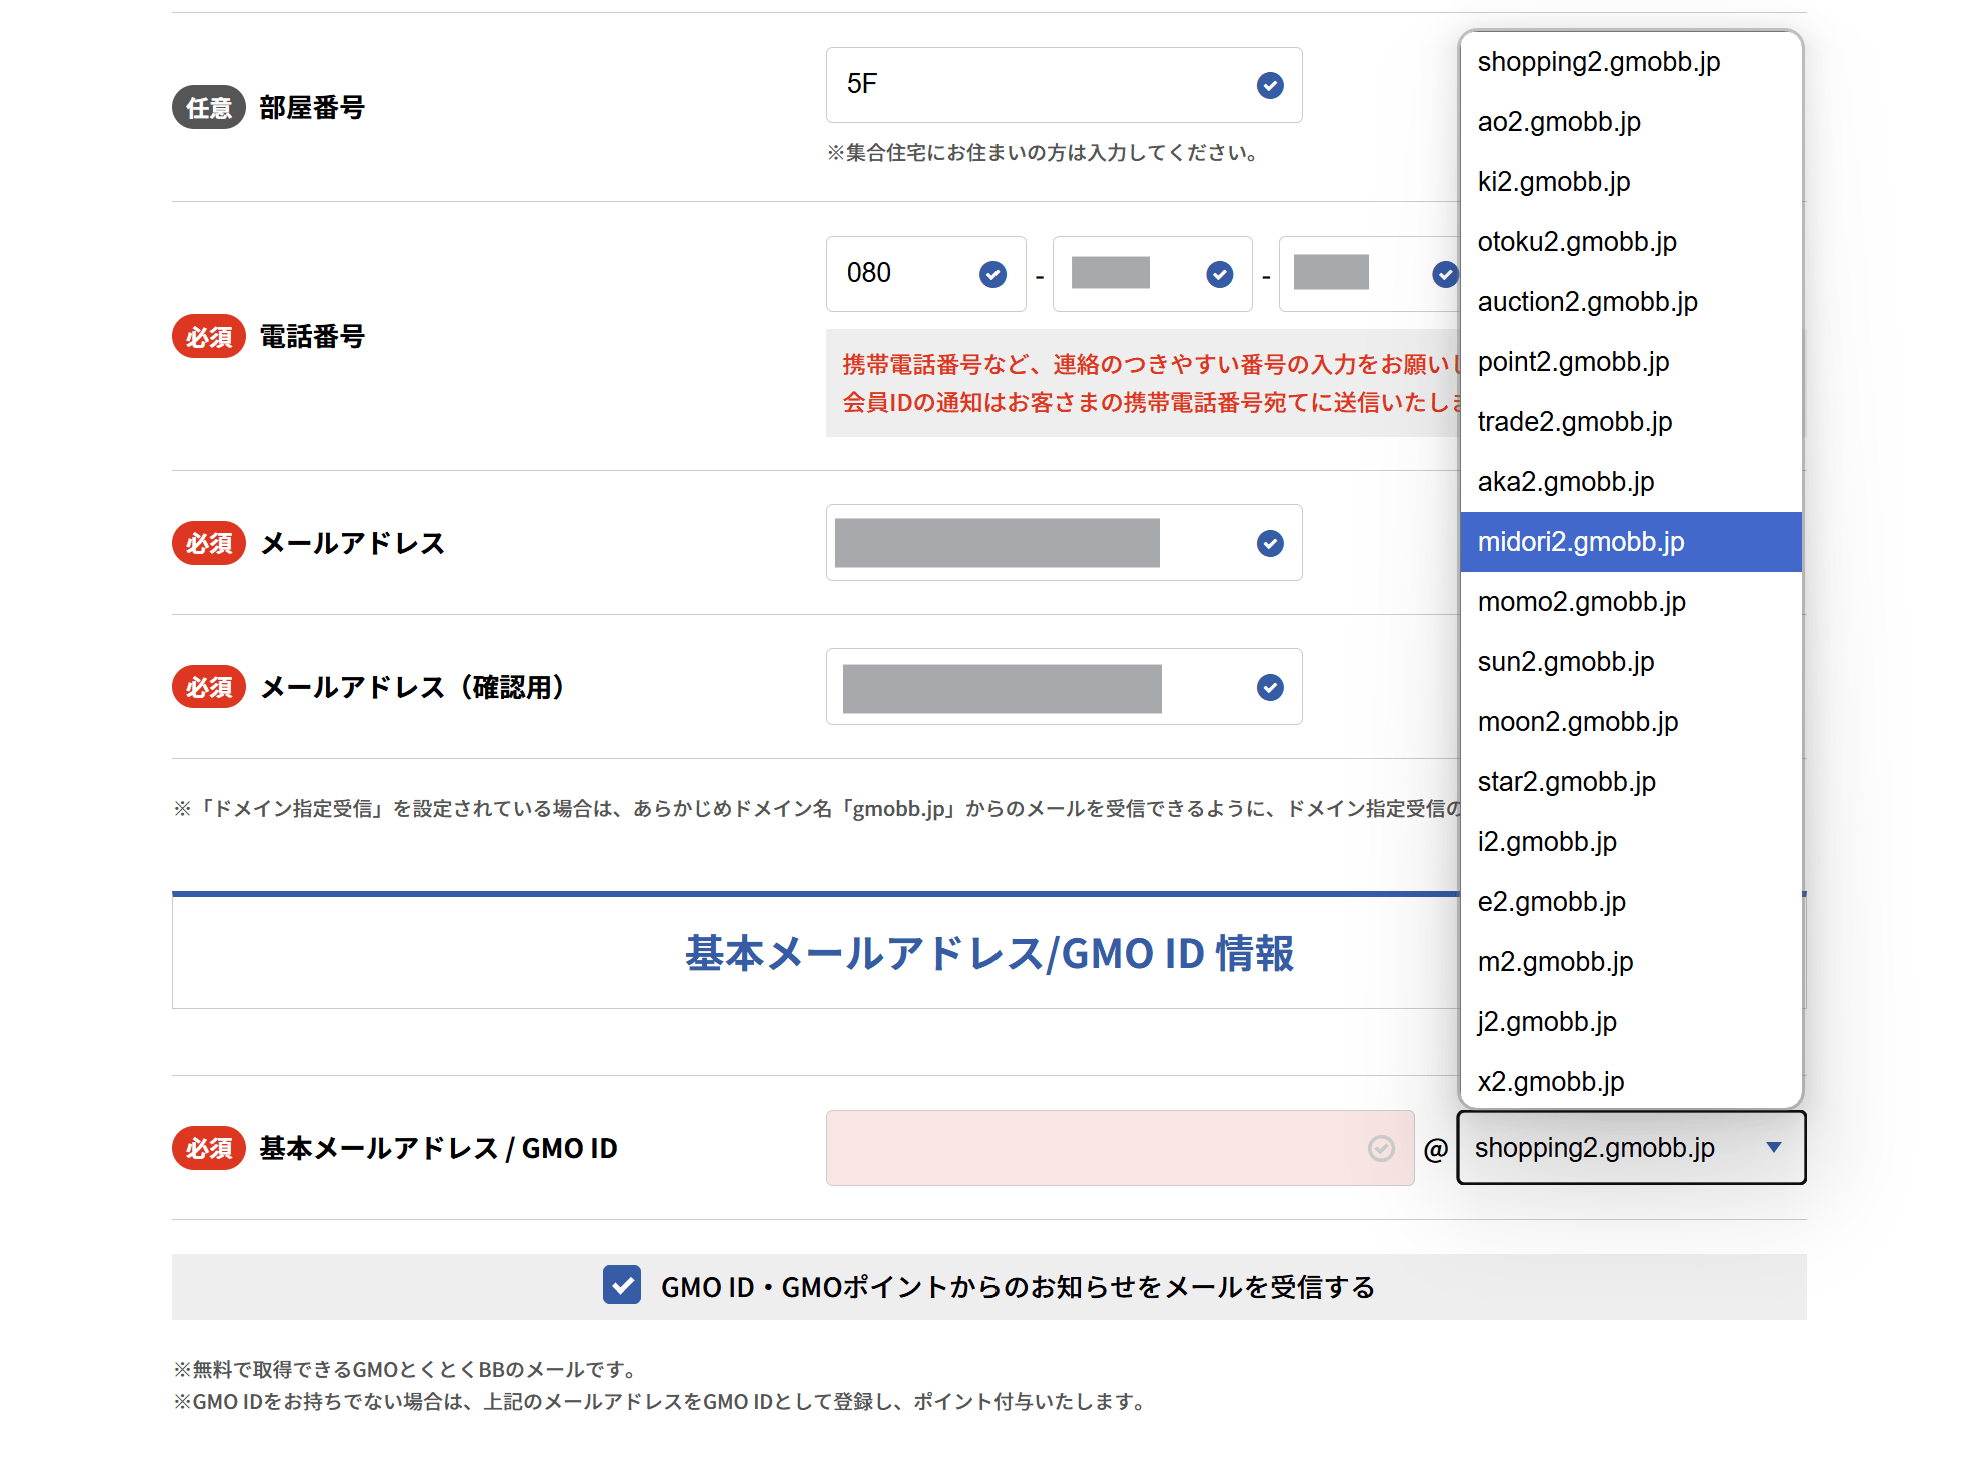The image size is (1985, 1457).
Task: Pick e2.gmobb.jp from the list
Action: pos(1631,902)
